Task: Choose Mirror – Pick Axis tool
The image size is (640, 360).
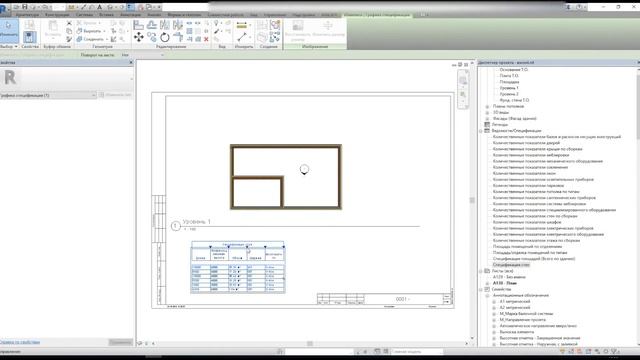Action: [165, 25]
